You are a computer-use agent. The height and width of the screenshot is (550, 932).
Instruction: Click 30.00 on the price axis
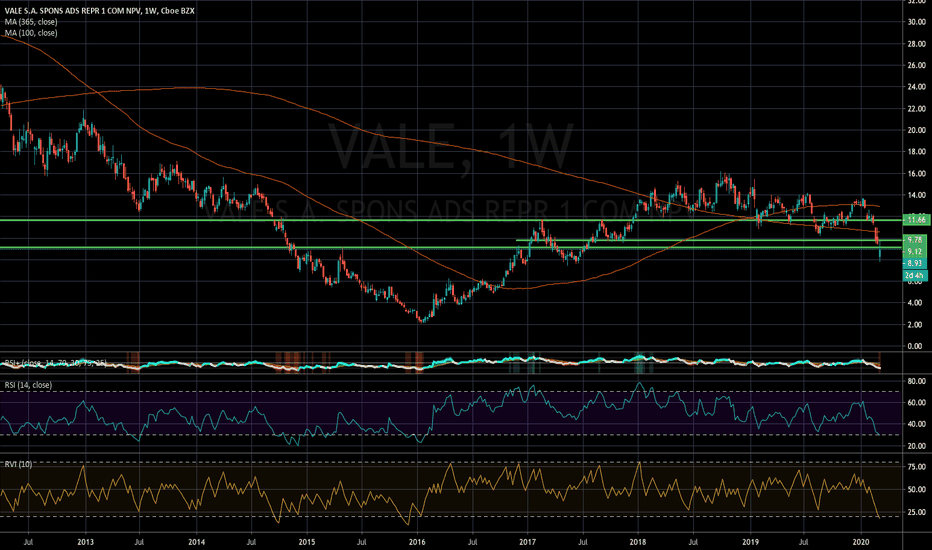pyautogui.click(x=917, y=22)
